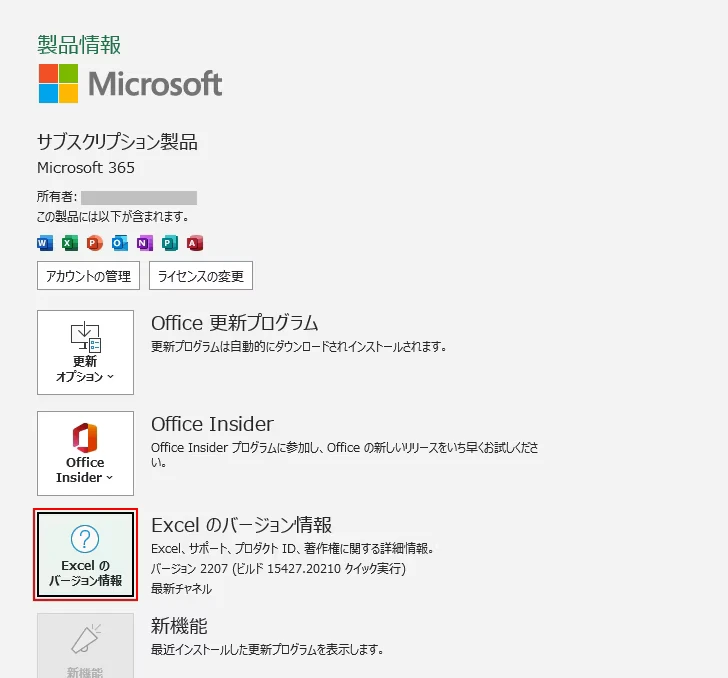This screenshot has height=678, width=728.
Task: Select the 最新チャネル text
Action: click(182, 589)
